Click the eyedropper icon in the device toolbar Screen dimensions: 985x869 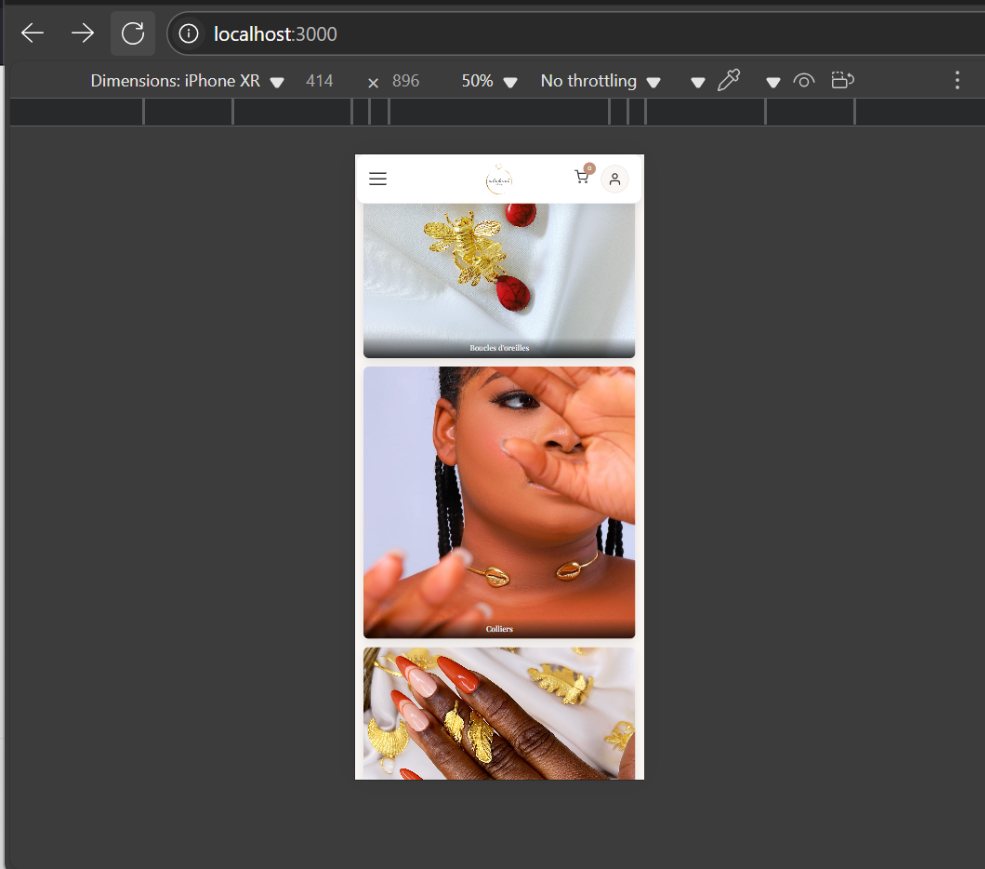pos(729,81)
